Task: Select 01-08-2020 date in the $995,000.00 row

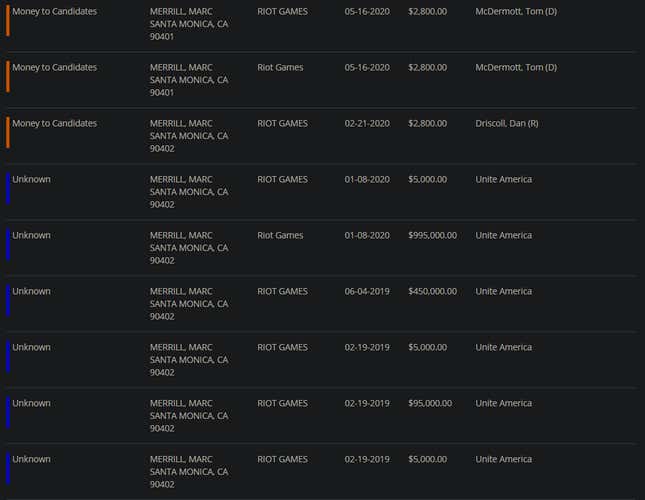Action: [367, 235]
